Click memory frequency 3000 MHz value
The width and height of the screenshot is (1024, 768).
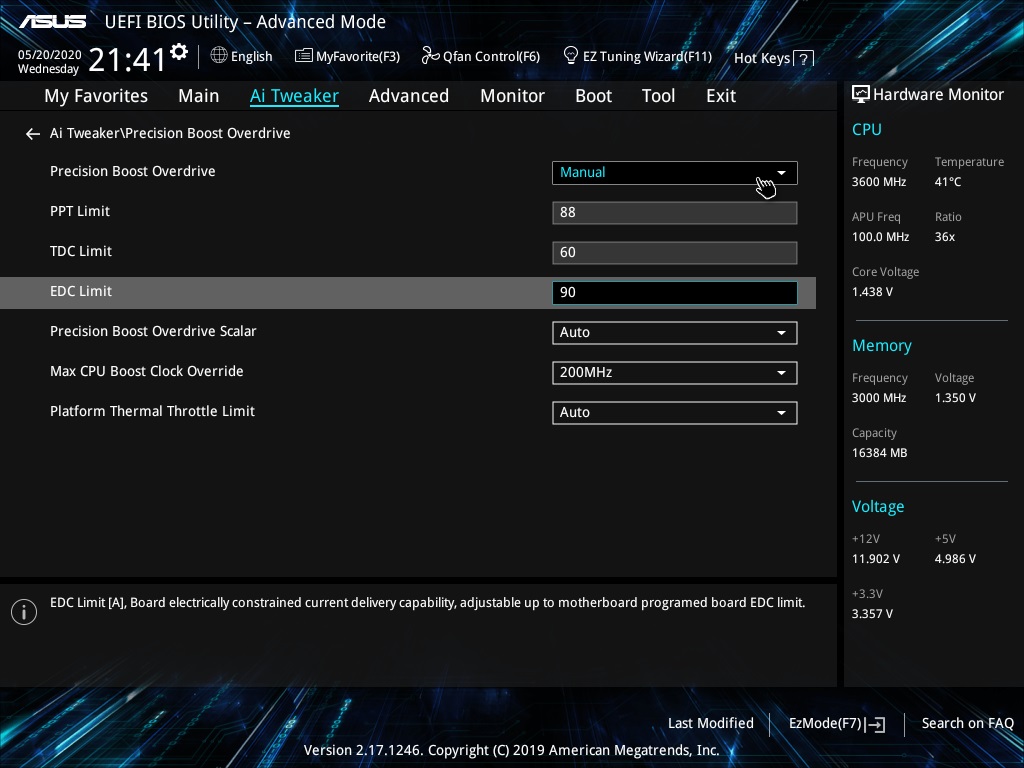pyautogui.click(x=879, y=398)
